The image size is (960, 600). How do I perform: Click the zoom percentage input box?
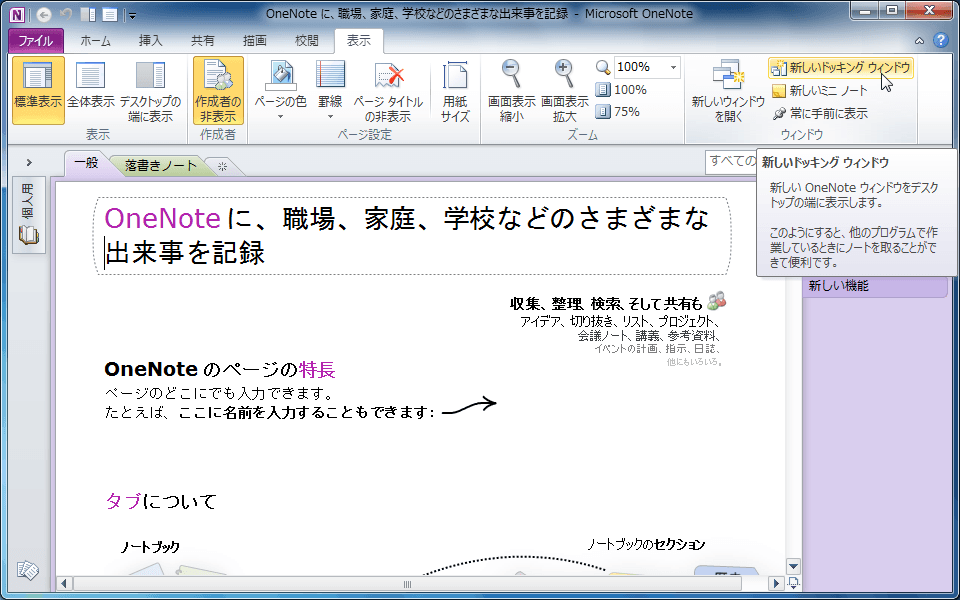click(640, 67)
